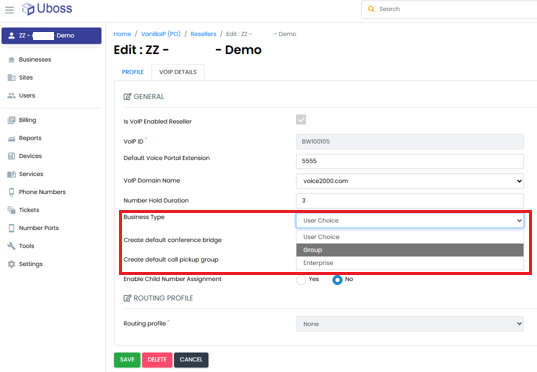The width and height of the screenshot is (537, 372).
Task: Click the green SAVE button
Action: click(x=127, y=360)
